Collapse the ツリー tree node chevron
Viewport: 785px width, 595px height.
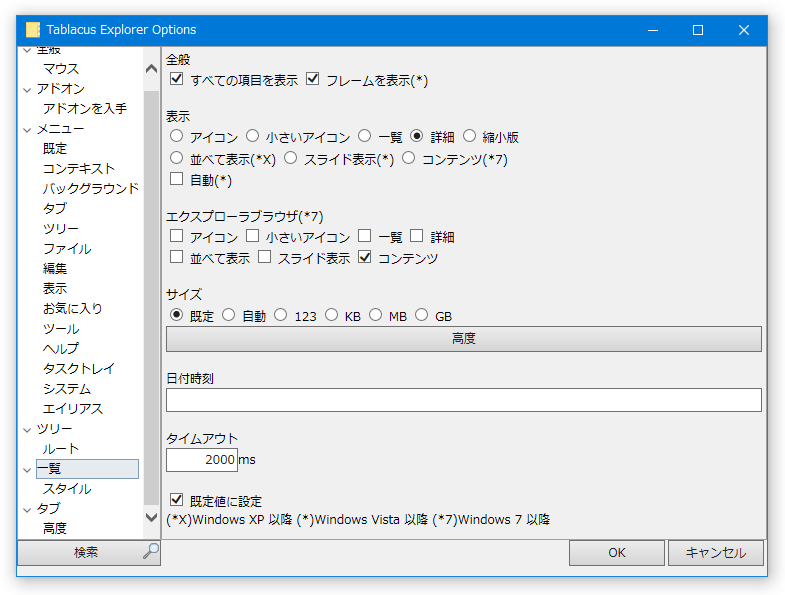28,430
